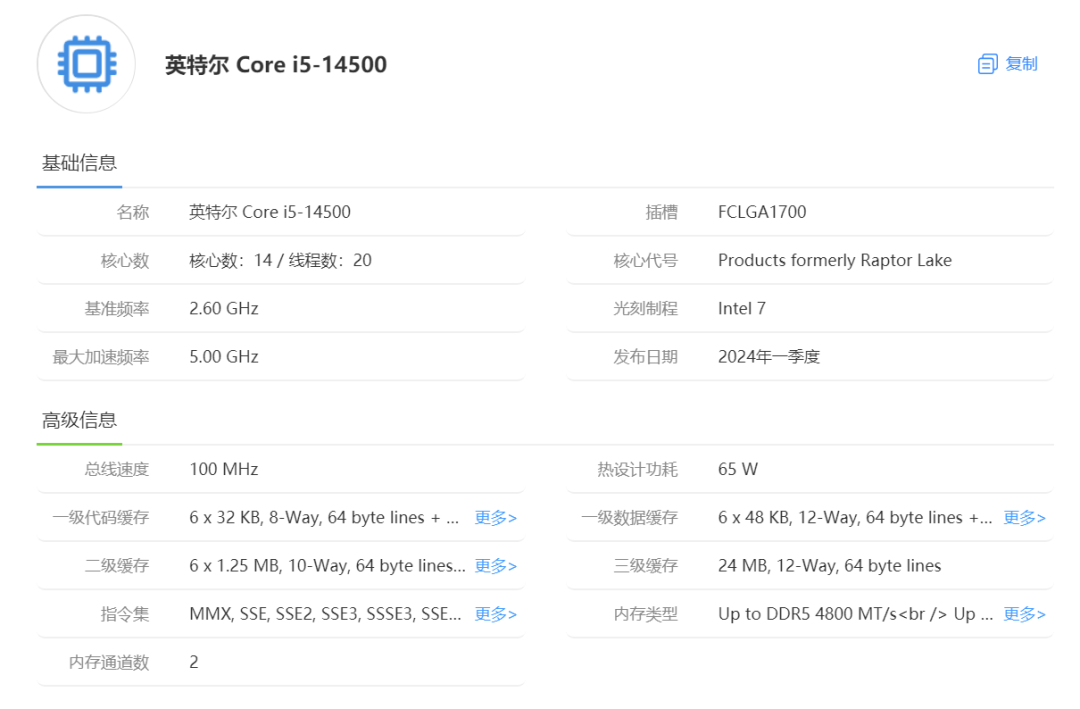This screenshot has width=1080, height=709.
Task: Click the 三级缓存 label
Action: 645,566
